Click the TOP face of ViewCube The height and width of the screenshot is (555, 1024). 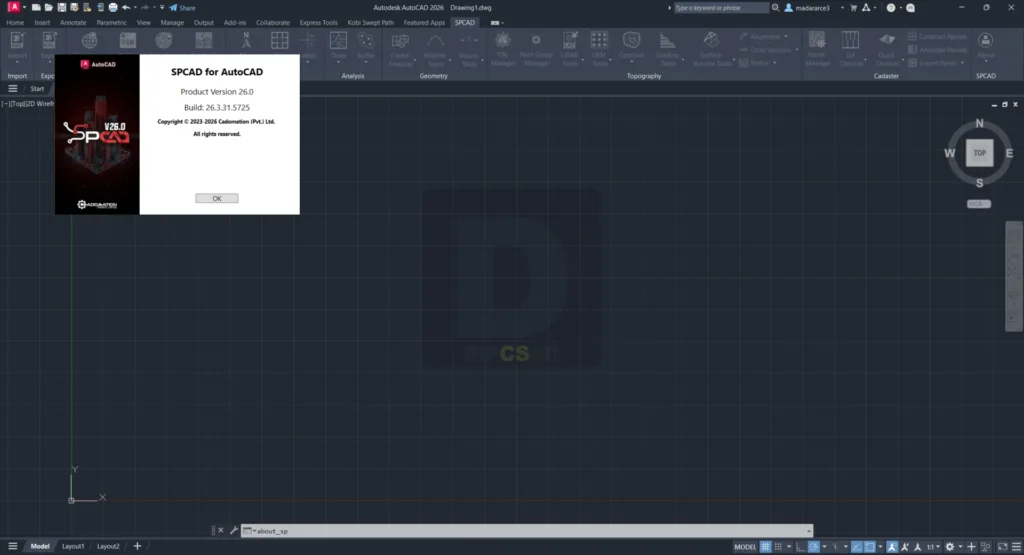[x=980, y=153]
